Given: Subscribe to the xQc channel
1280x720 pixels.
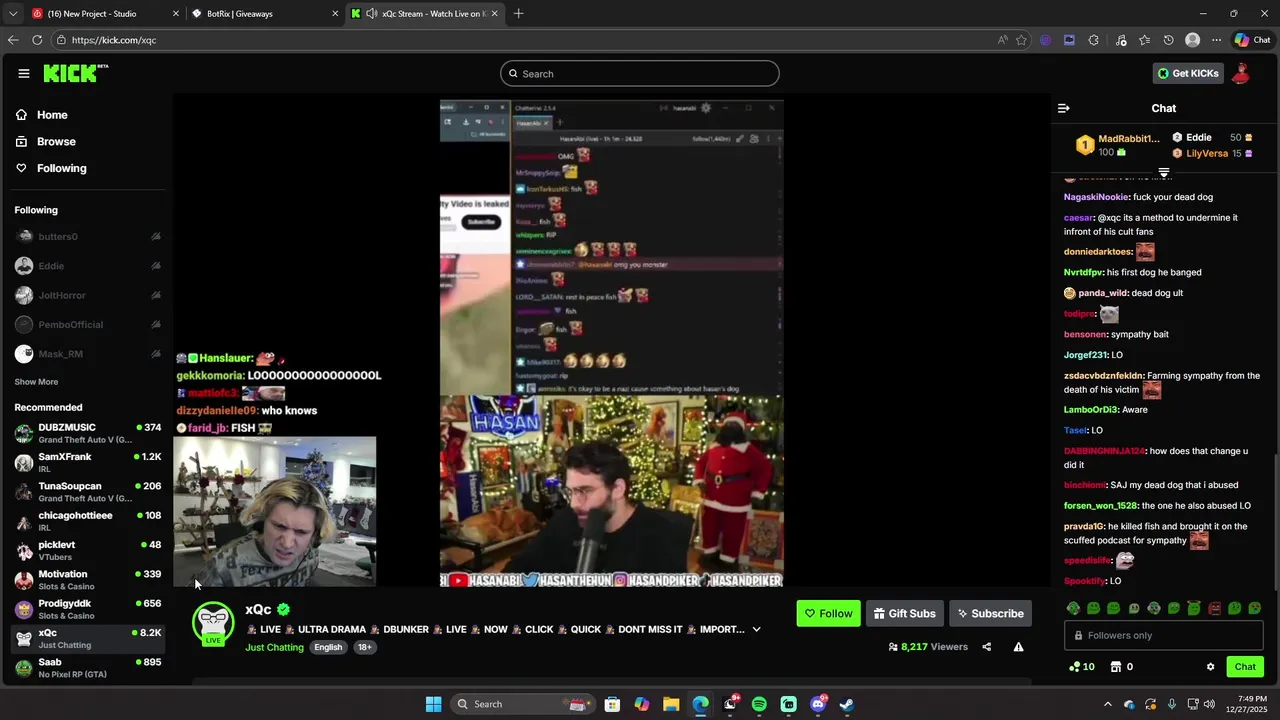Looking at the screenshot, I should (x=990, y=613).
